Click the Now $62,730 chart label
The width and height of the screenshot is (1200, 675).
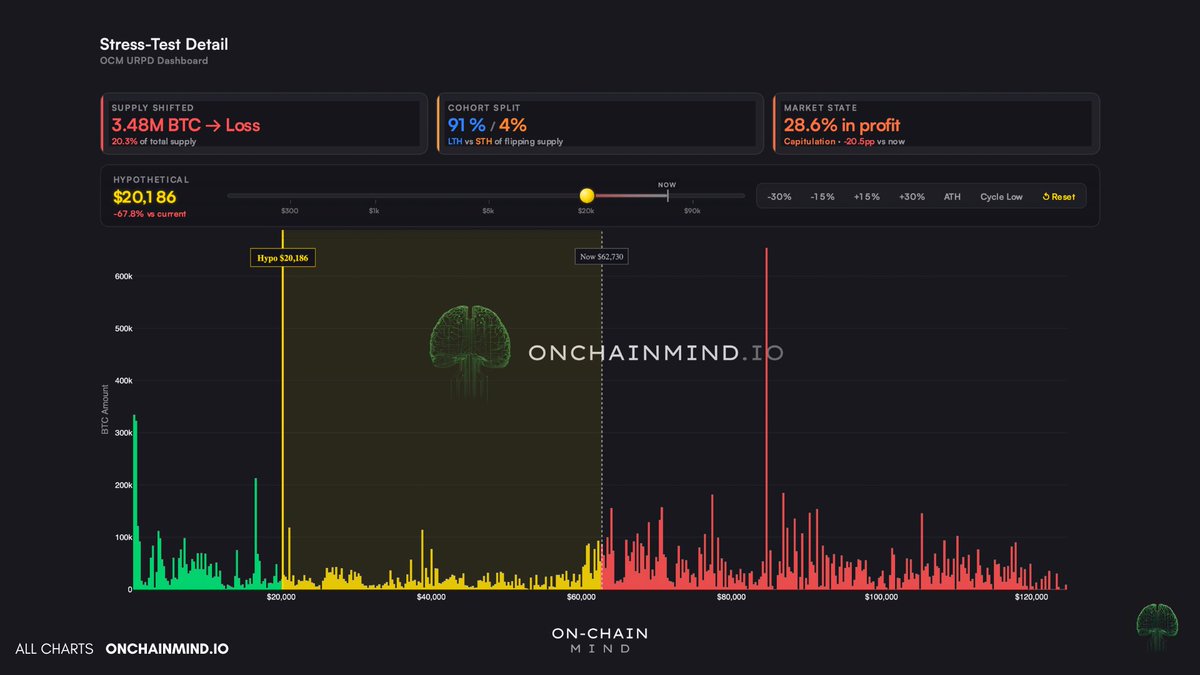pyautogui.click(x=603, y=258)
